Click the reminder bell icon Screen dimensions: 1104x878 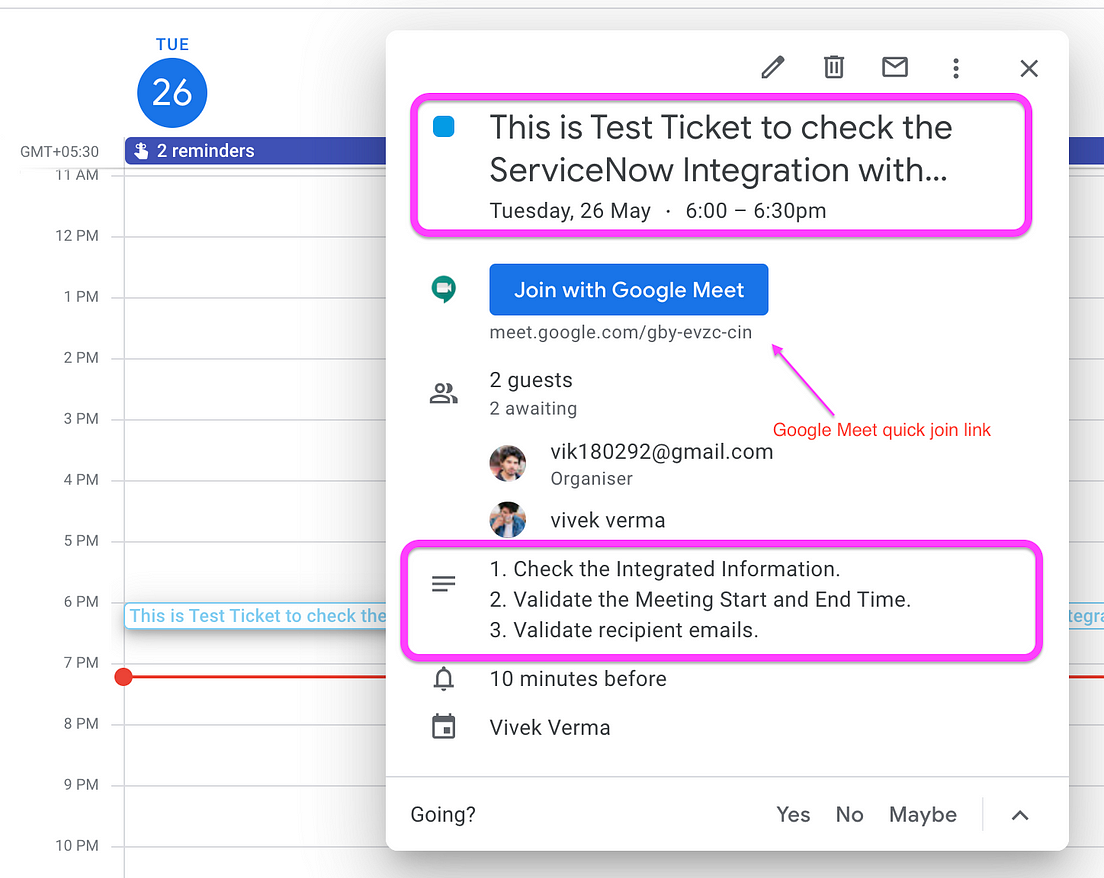444,679
